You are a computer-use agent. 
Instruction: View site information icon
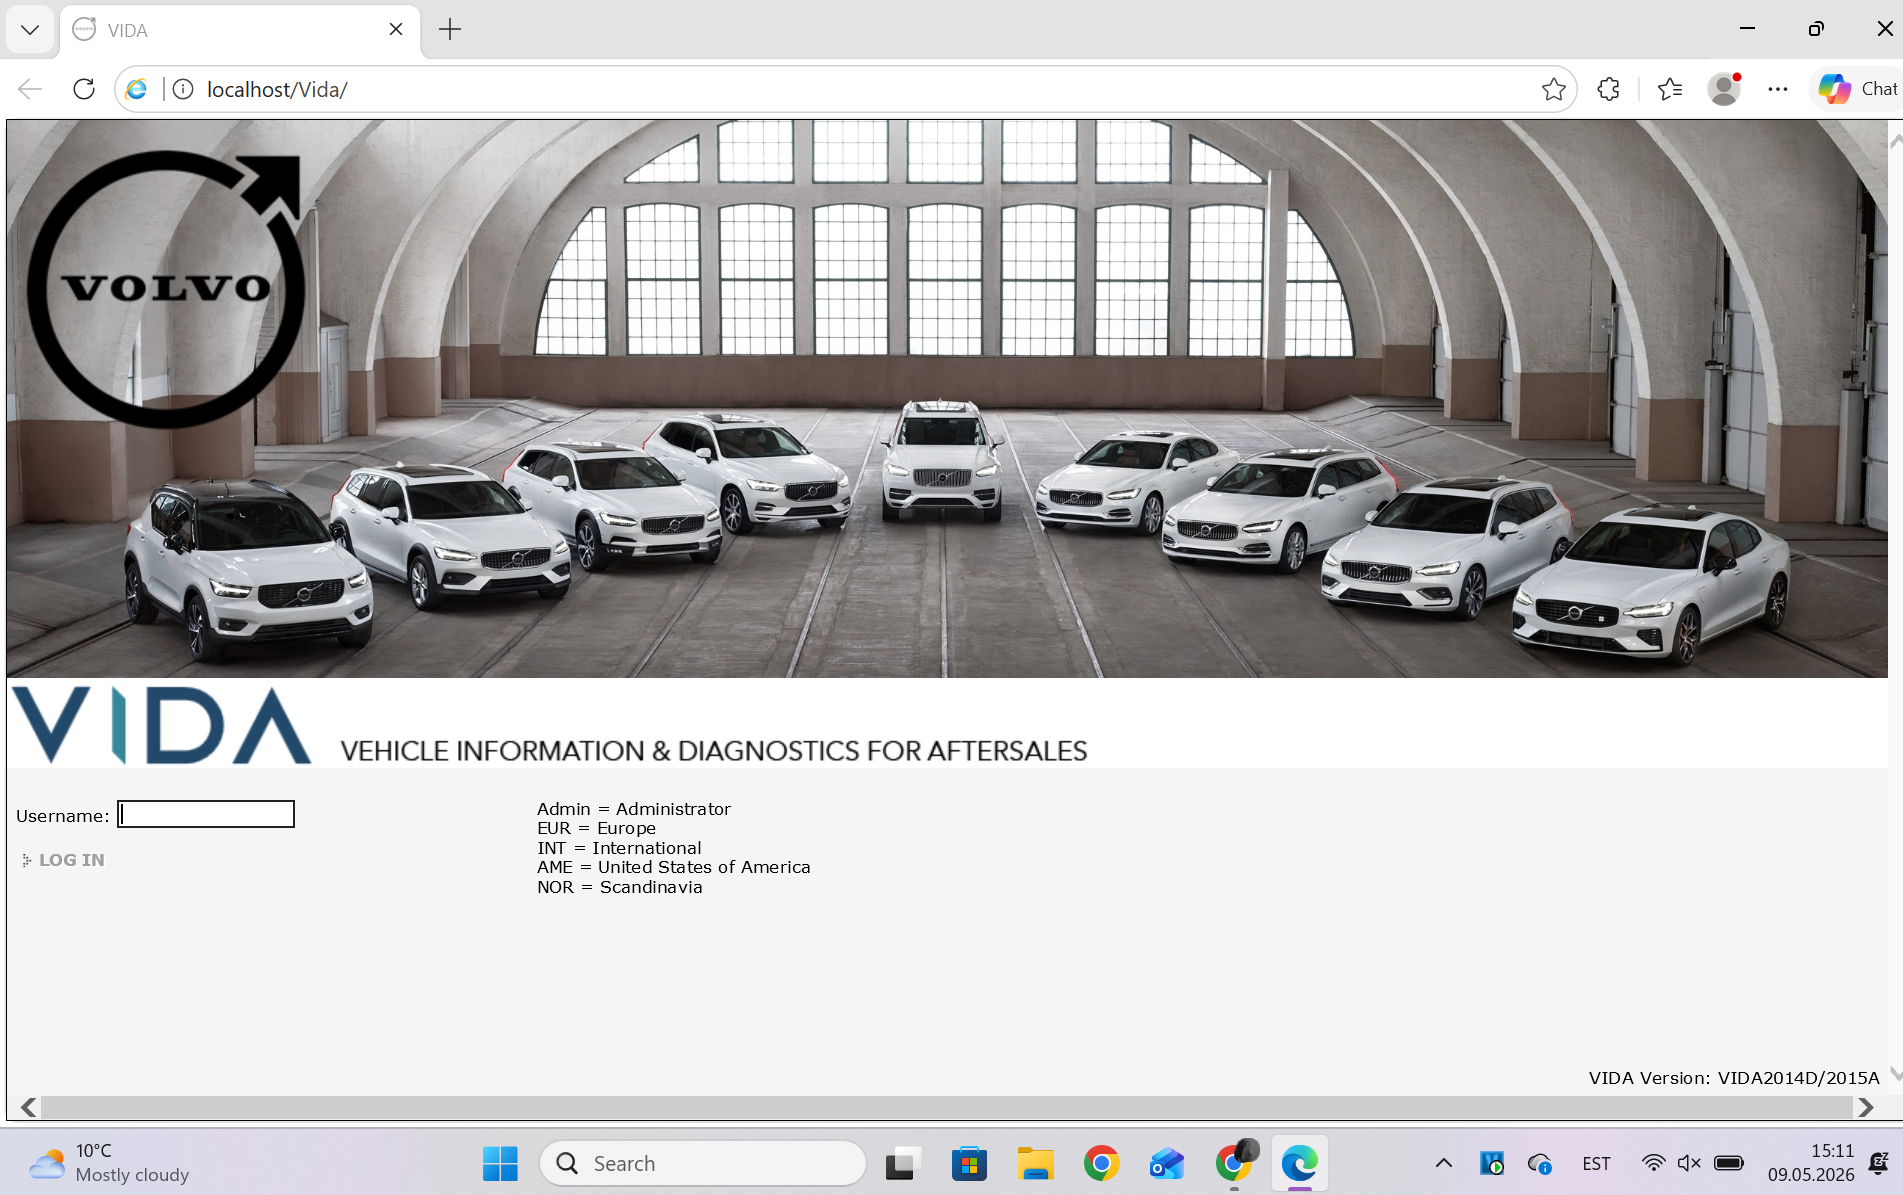point(183,89)
